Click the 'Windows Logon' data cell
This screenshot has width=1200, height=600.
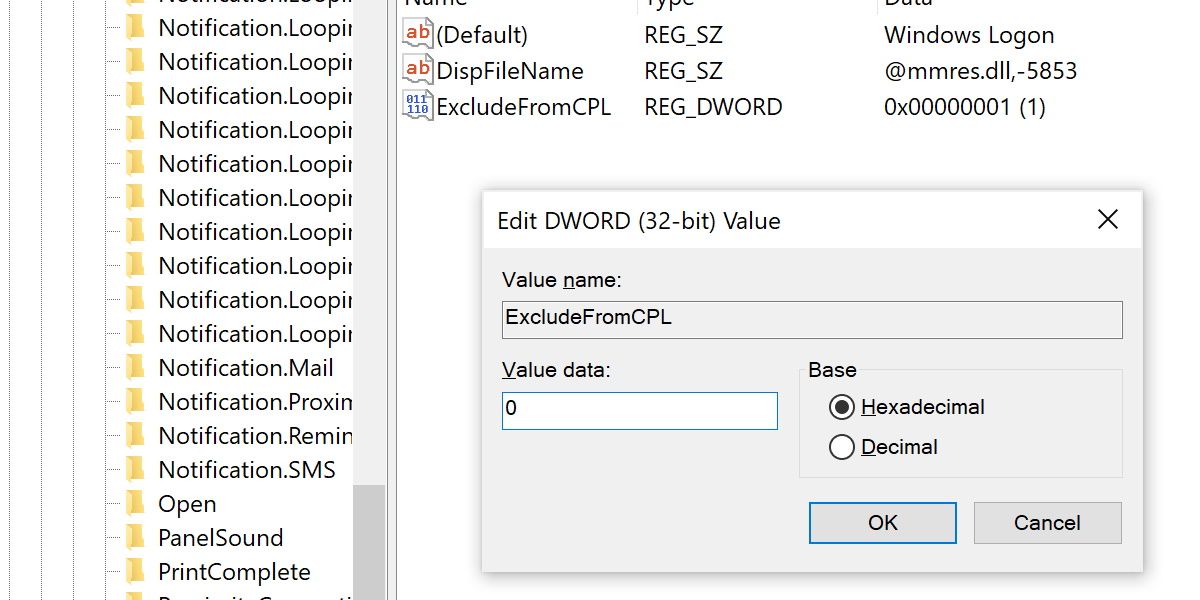[969, 35]
